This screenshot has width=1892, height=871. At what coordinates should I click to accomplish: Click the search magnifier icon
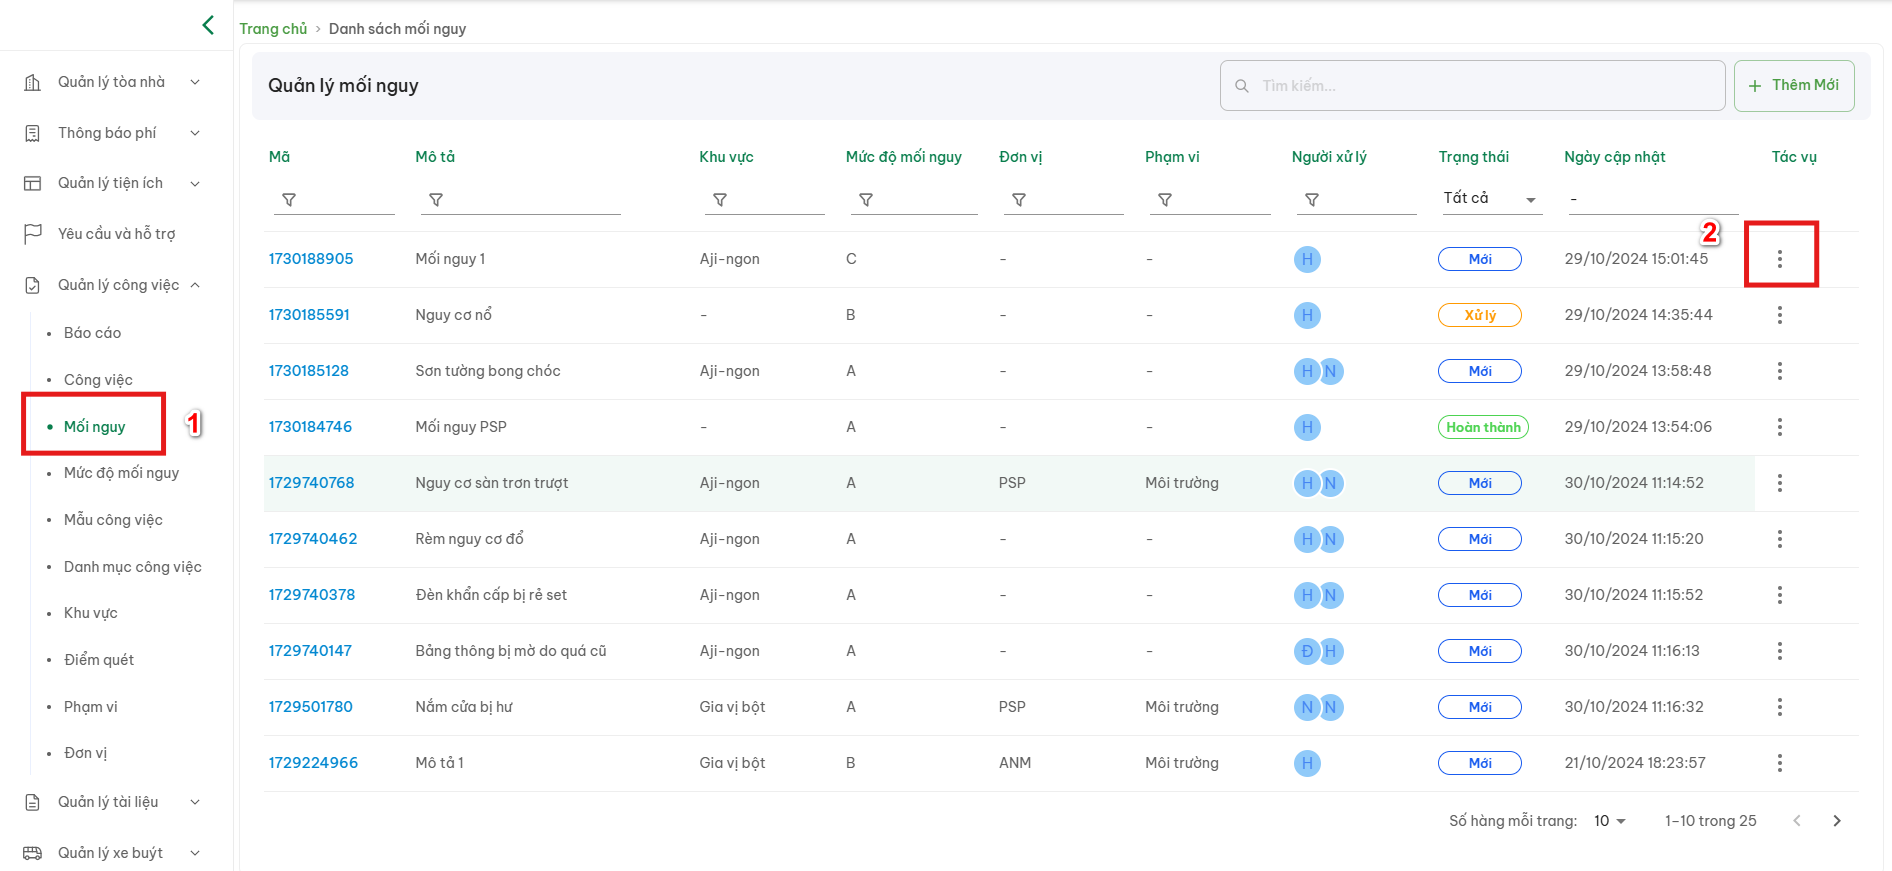(1242, 86)
